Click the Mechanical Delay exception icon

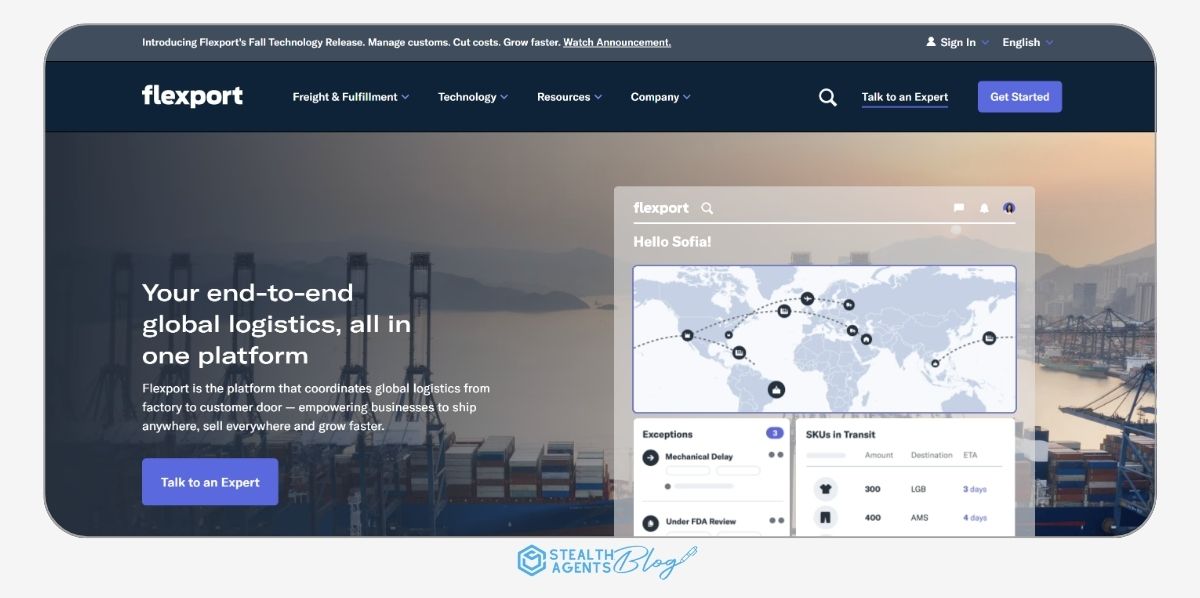tap(651, 456)
